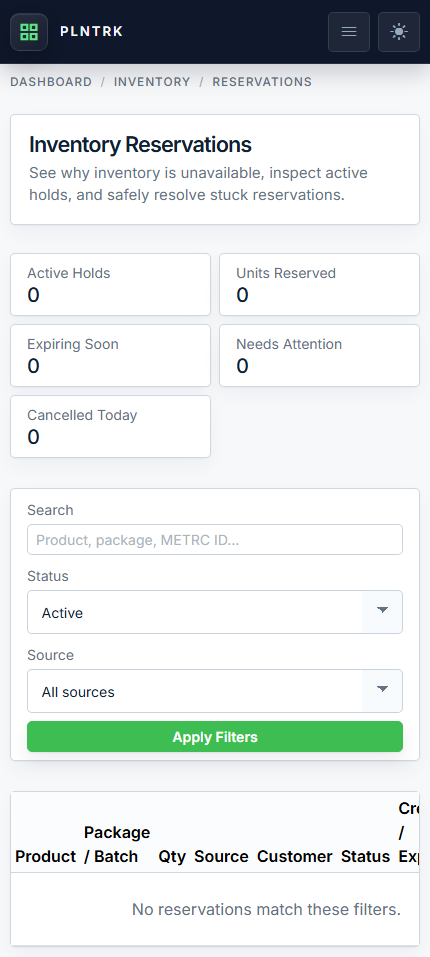
Task: Open the Status dropdown showing Active
Action: pyautogui.click(x=215, y=612)
